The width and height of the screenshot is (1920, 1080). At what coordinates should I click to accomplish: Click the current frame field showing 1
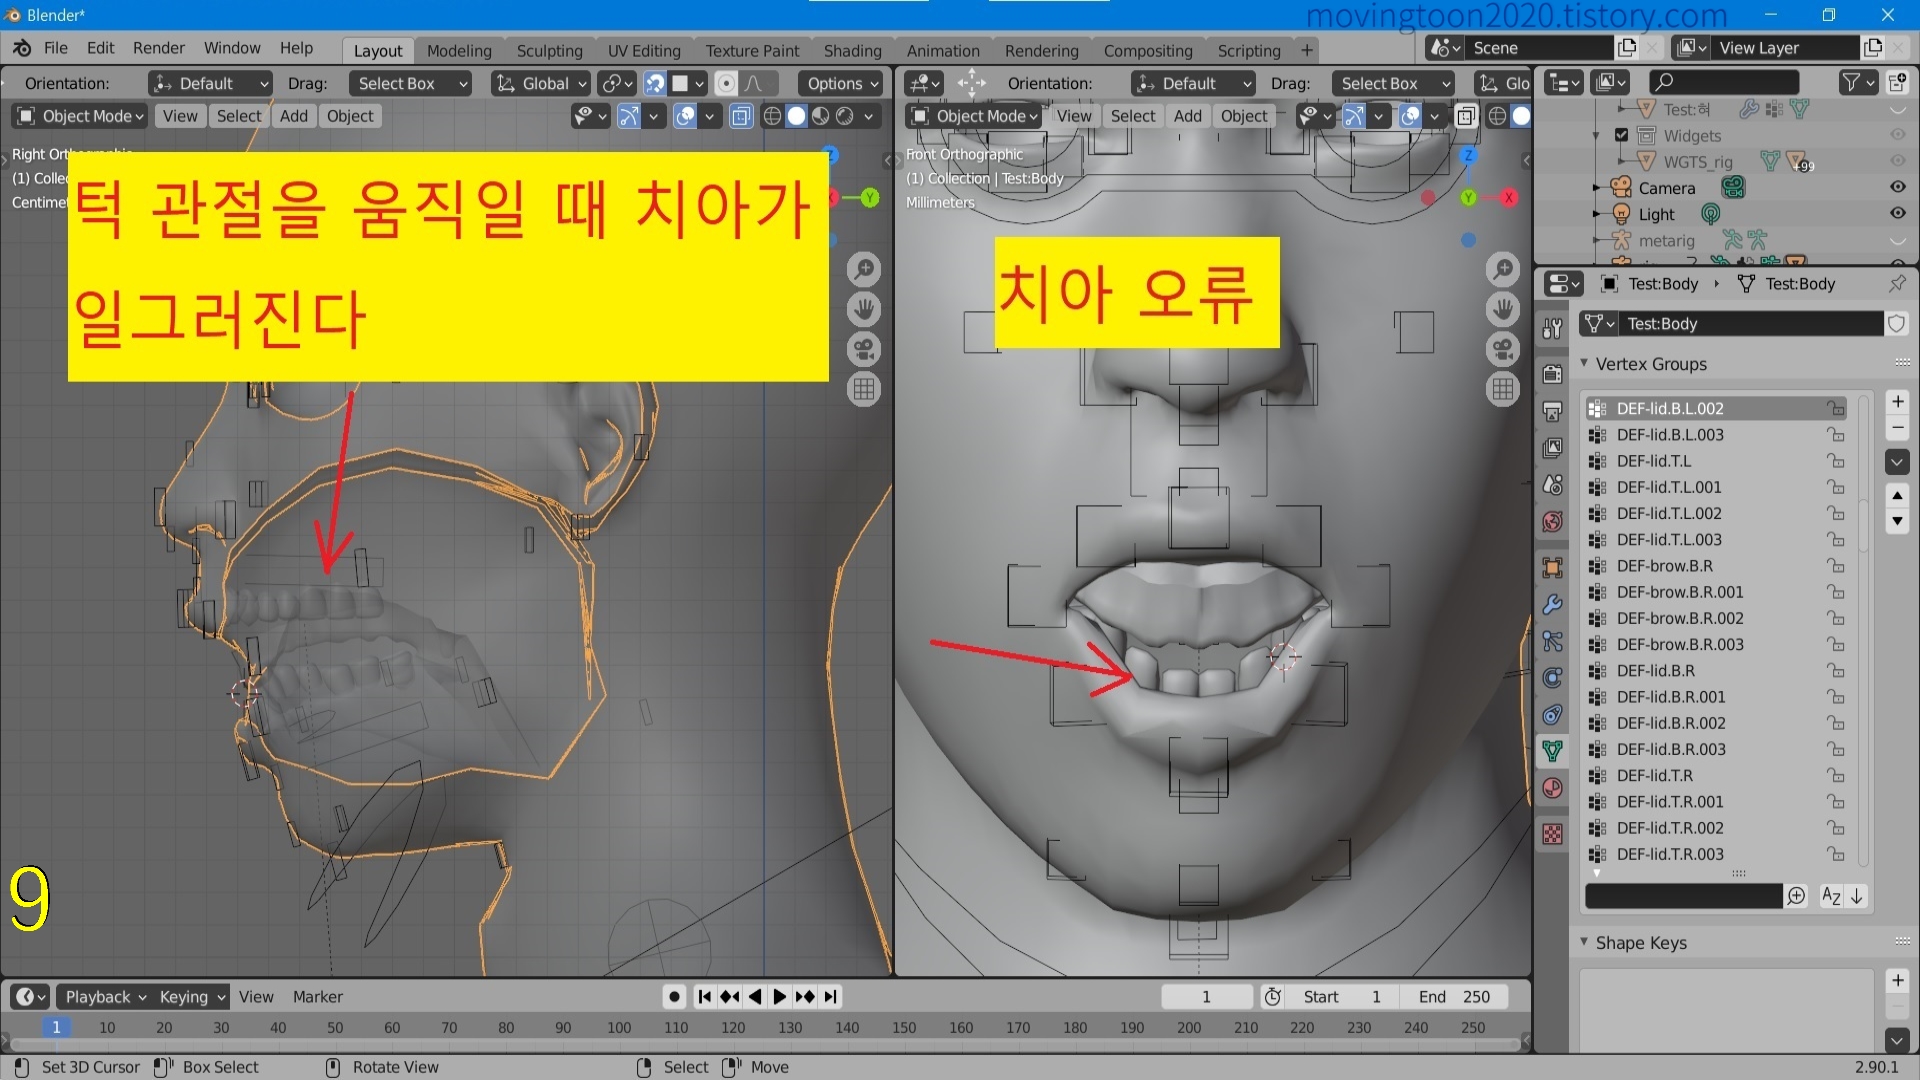(x=1206, y=997)
